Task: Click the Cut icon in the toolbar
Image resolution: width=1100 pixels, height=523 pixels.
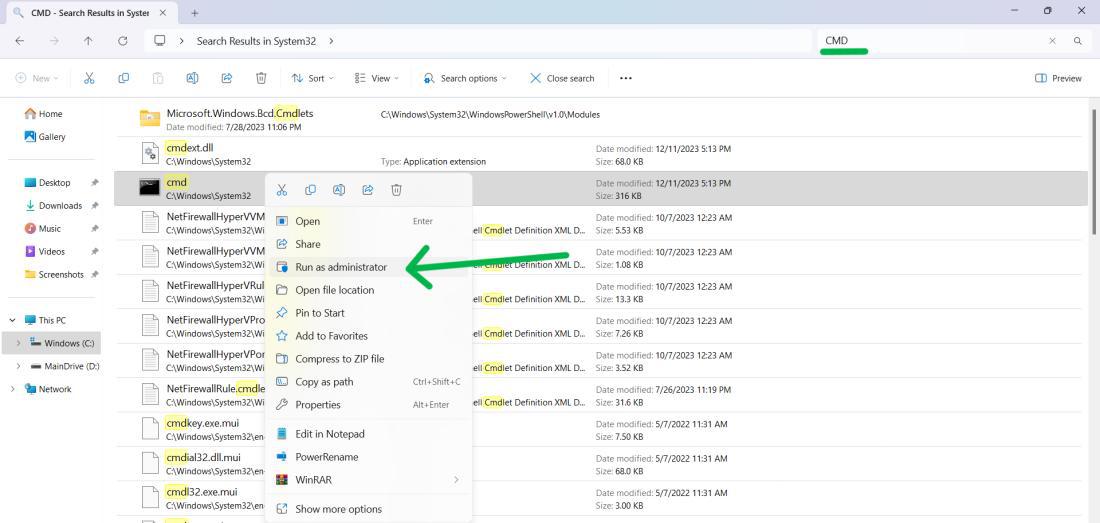Action: 89,79
